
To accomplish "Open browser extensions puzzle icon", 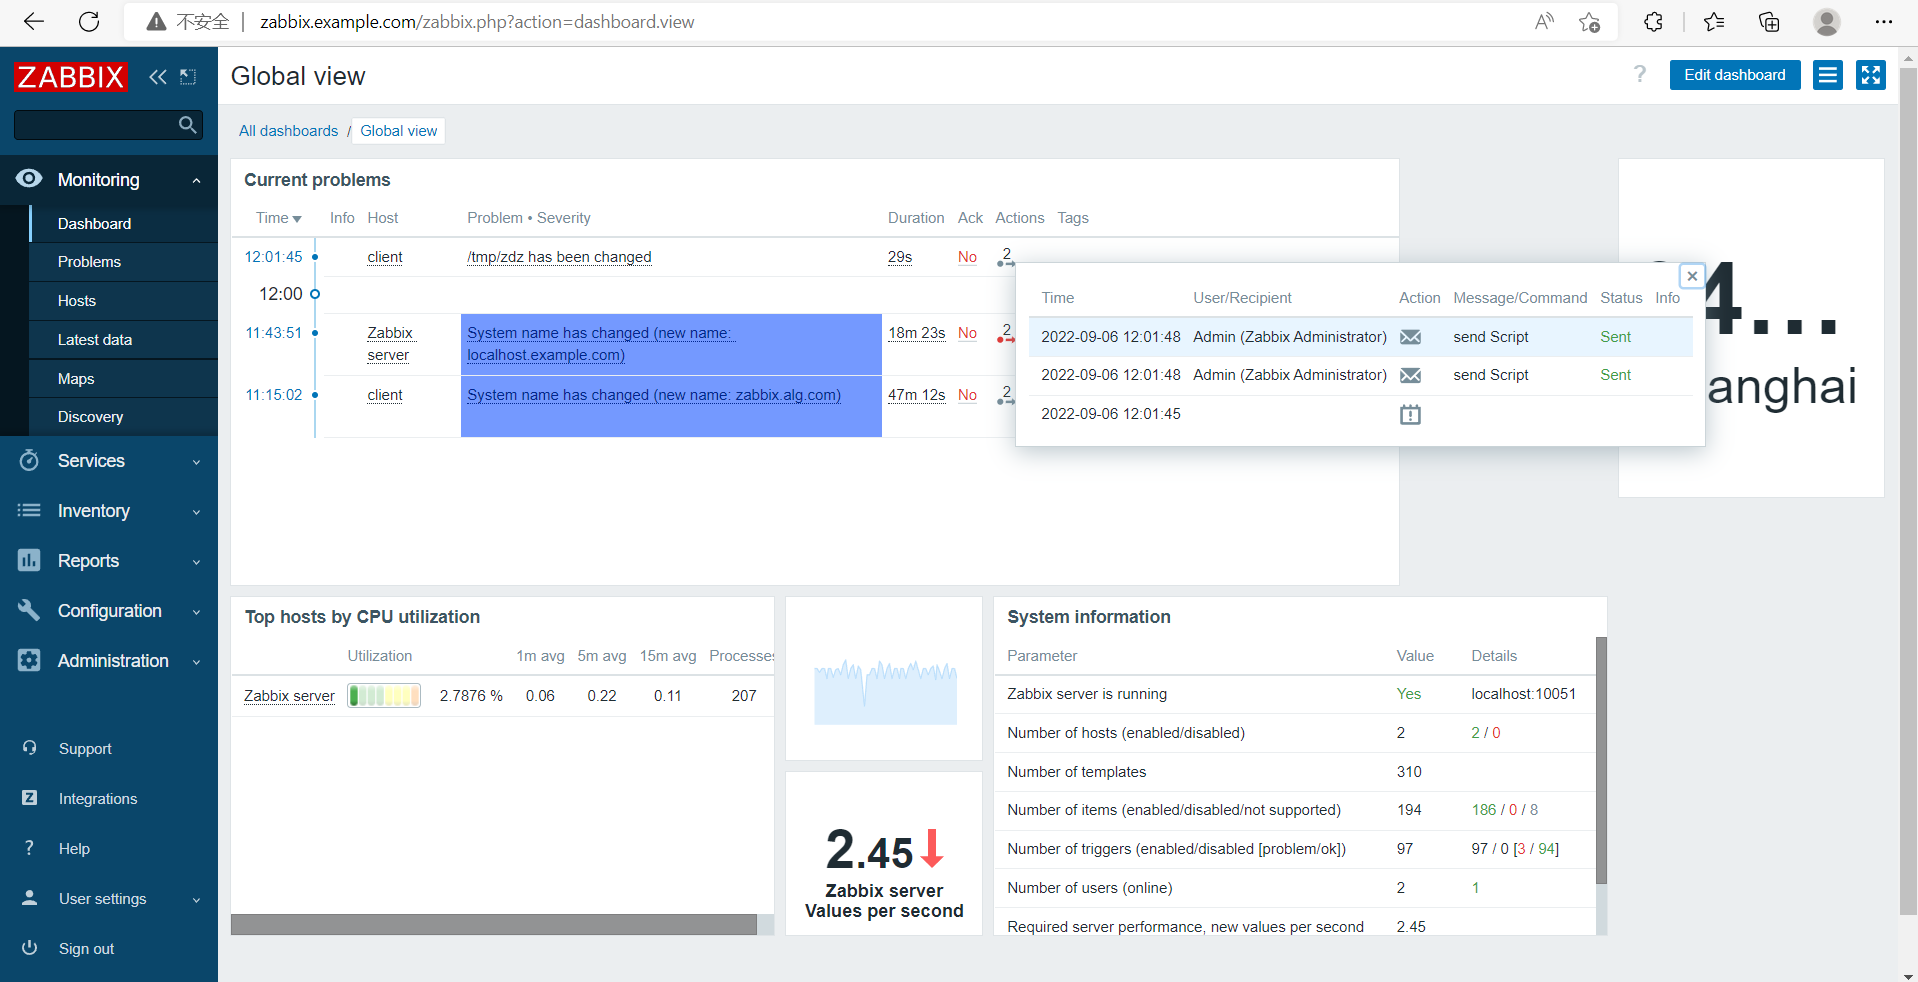I will click(1653, 22).
